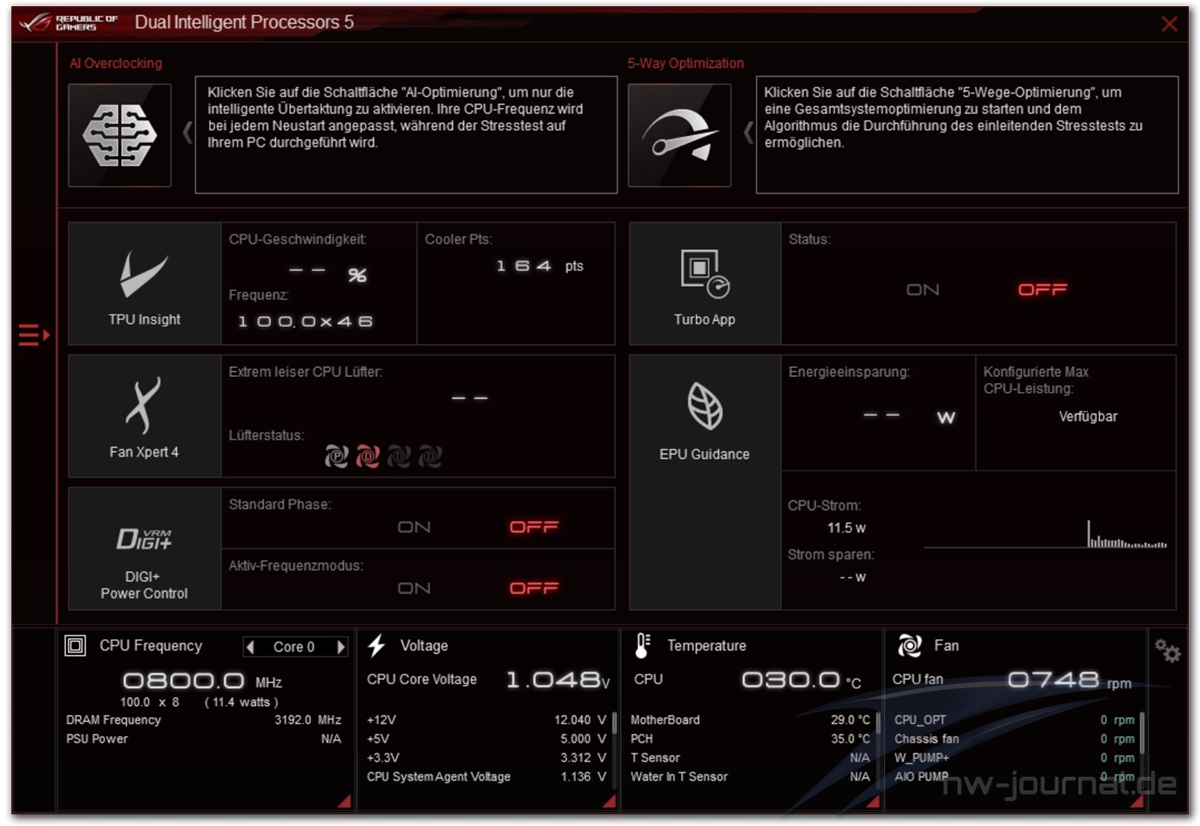Image resolution: width=1200 pixels, height=826 pixels.
Task: Click the third fan status icon
Action: pos(399,457)
